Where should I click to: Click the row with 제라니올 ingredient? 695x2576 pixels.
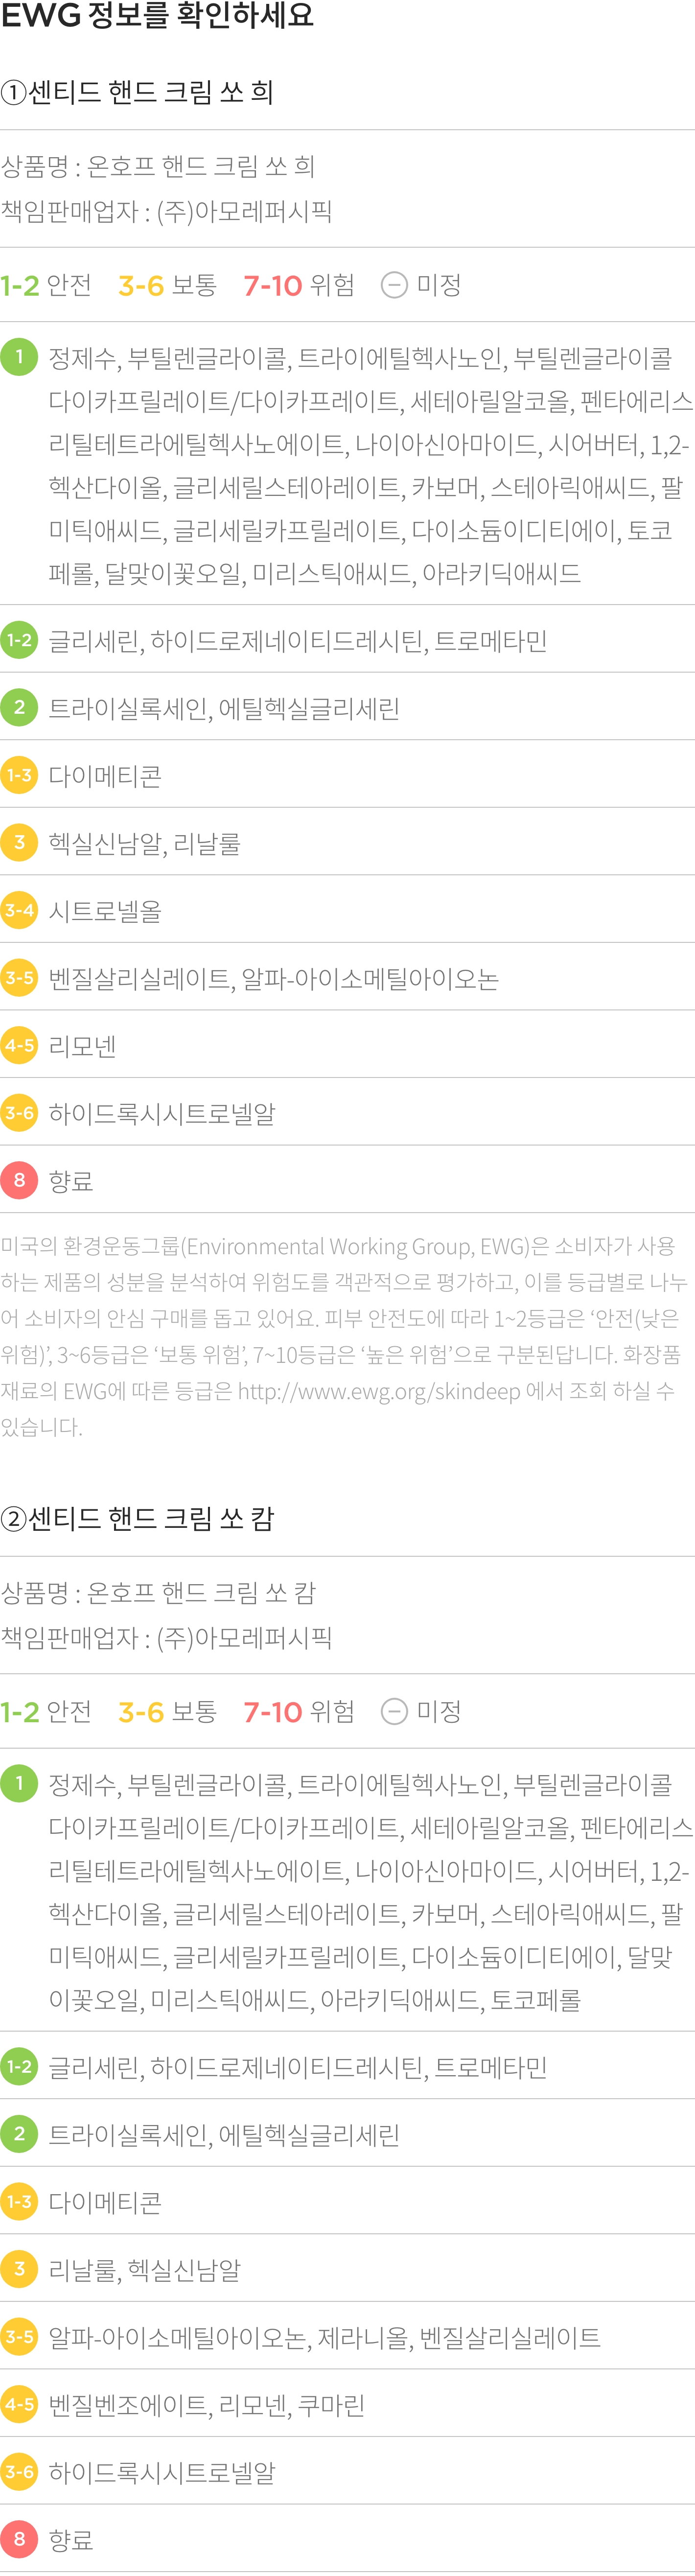point(347,2337)
